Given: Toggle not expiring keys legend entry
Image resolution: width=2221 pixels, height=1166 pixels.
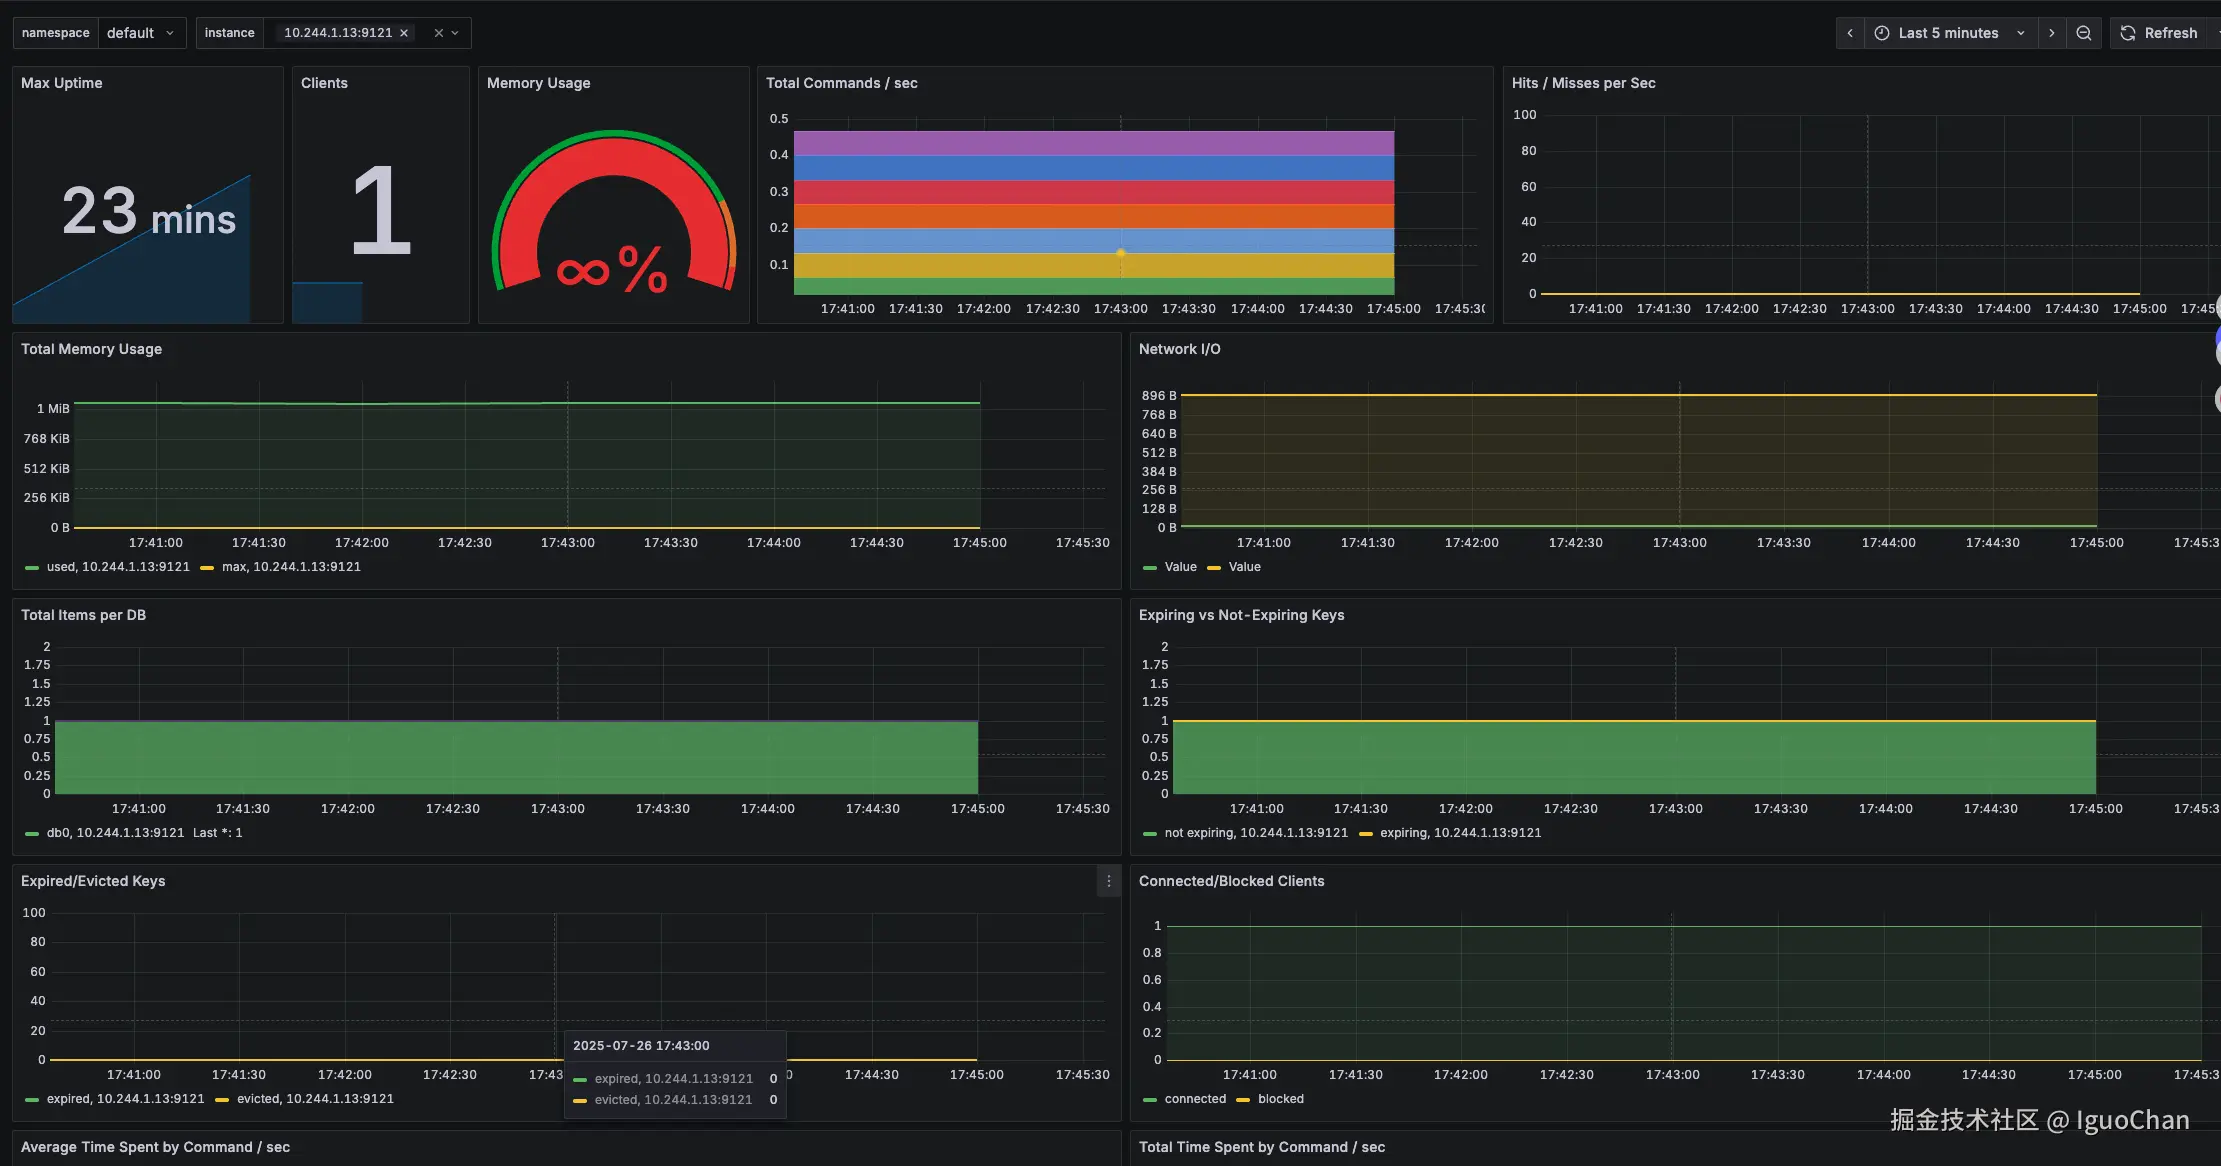Looking at the screenshot, I should coord(1255,833).
